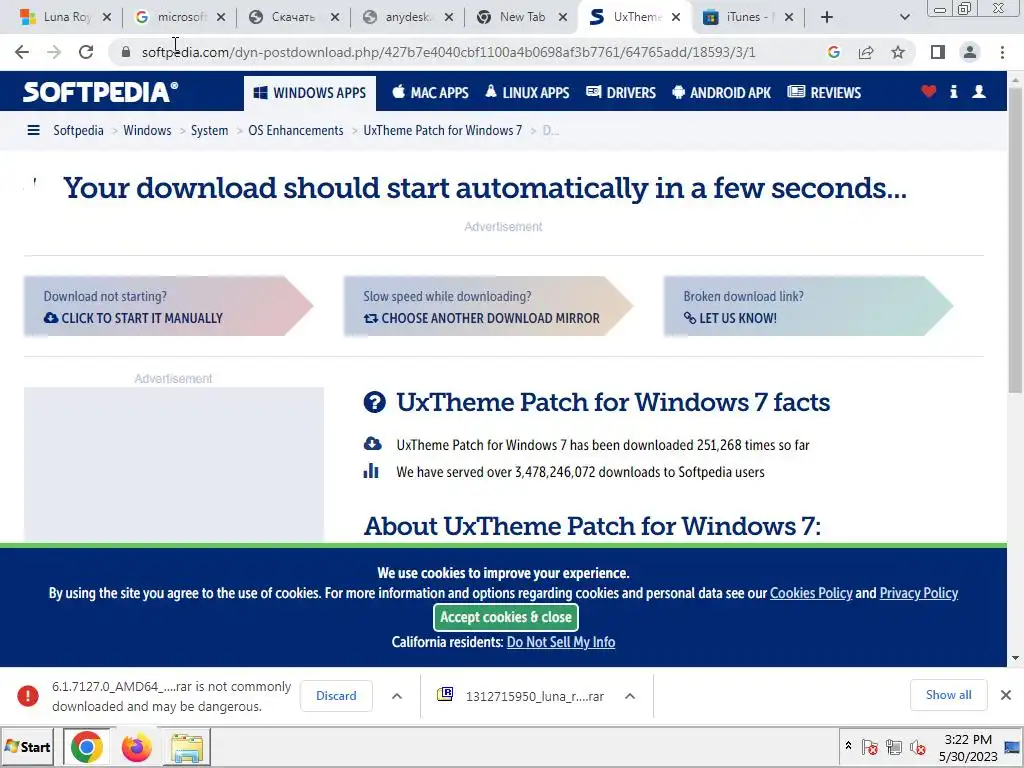Screen dimensions: 1024x768
Task: Click Do Not Sell My Info link
Action: click(561, 642)
